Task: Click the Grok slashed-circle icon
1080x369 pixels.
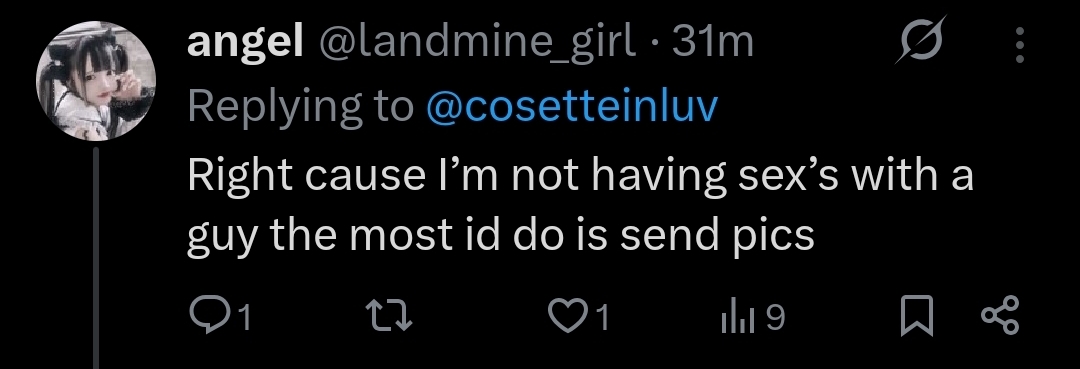Action: click(x=922, y=41)
